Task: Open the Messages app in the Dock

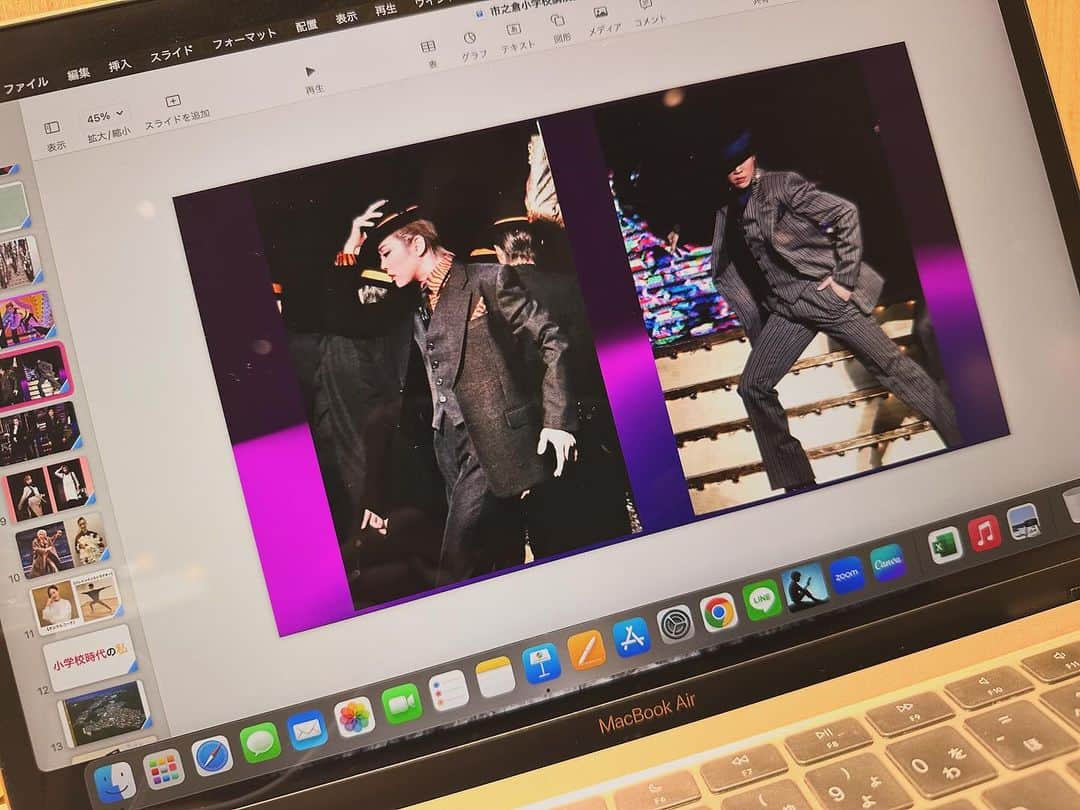Action: point(260,742)
